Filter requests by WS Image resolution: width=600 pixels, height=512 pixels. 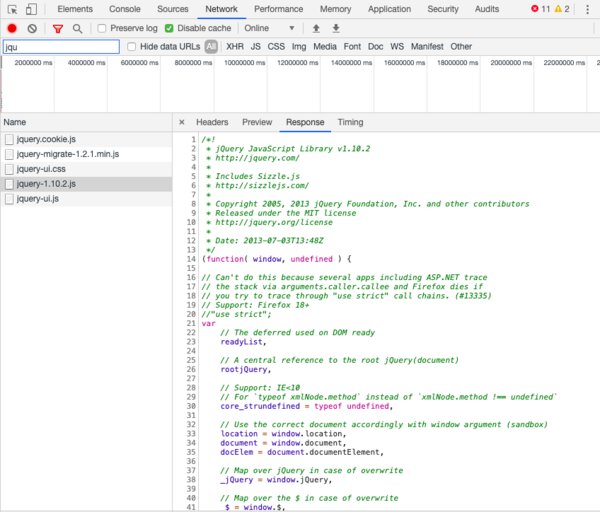[397, 47]
